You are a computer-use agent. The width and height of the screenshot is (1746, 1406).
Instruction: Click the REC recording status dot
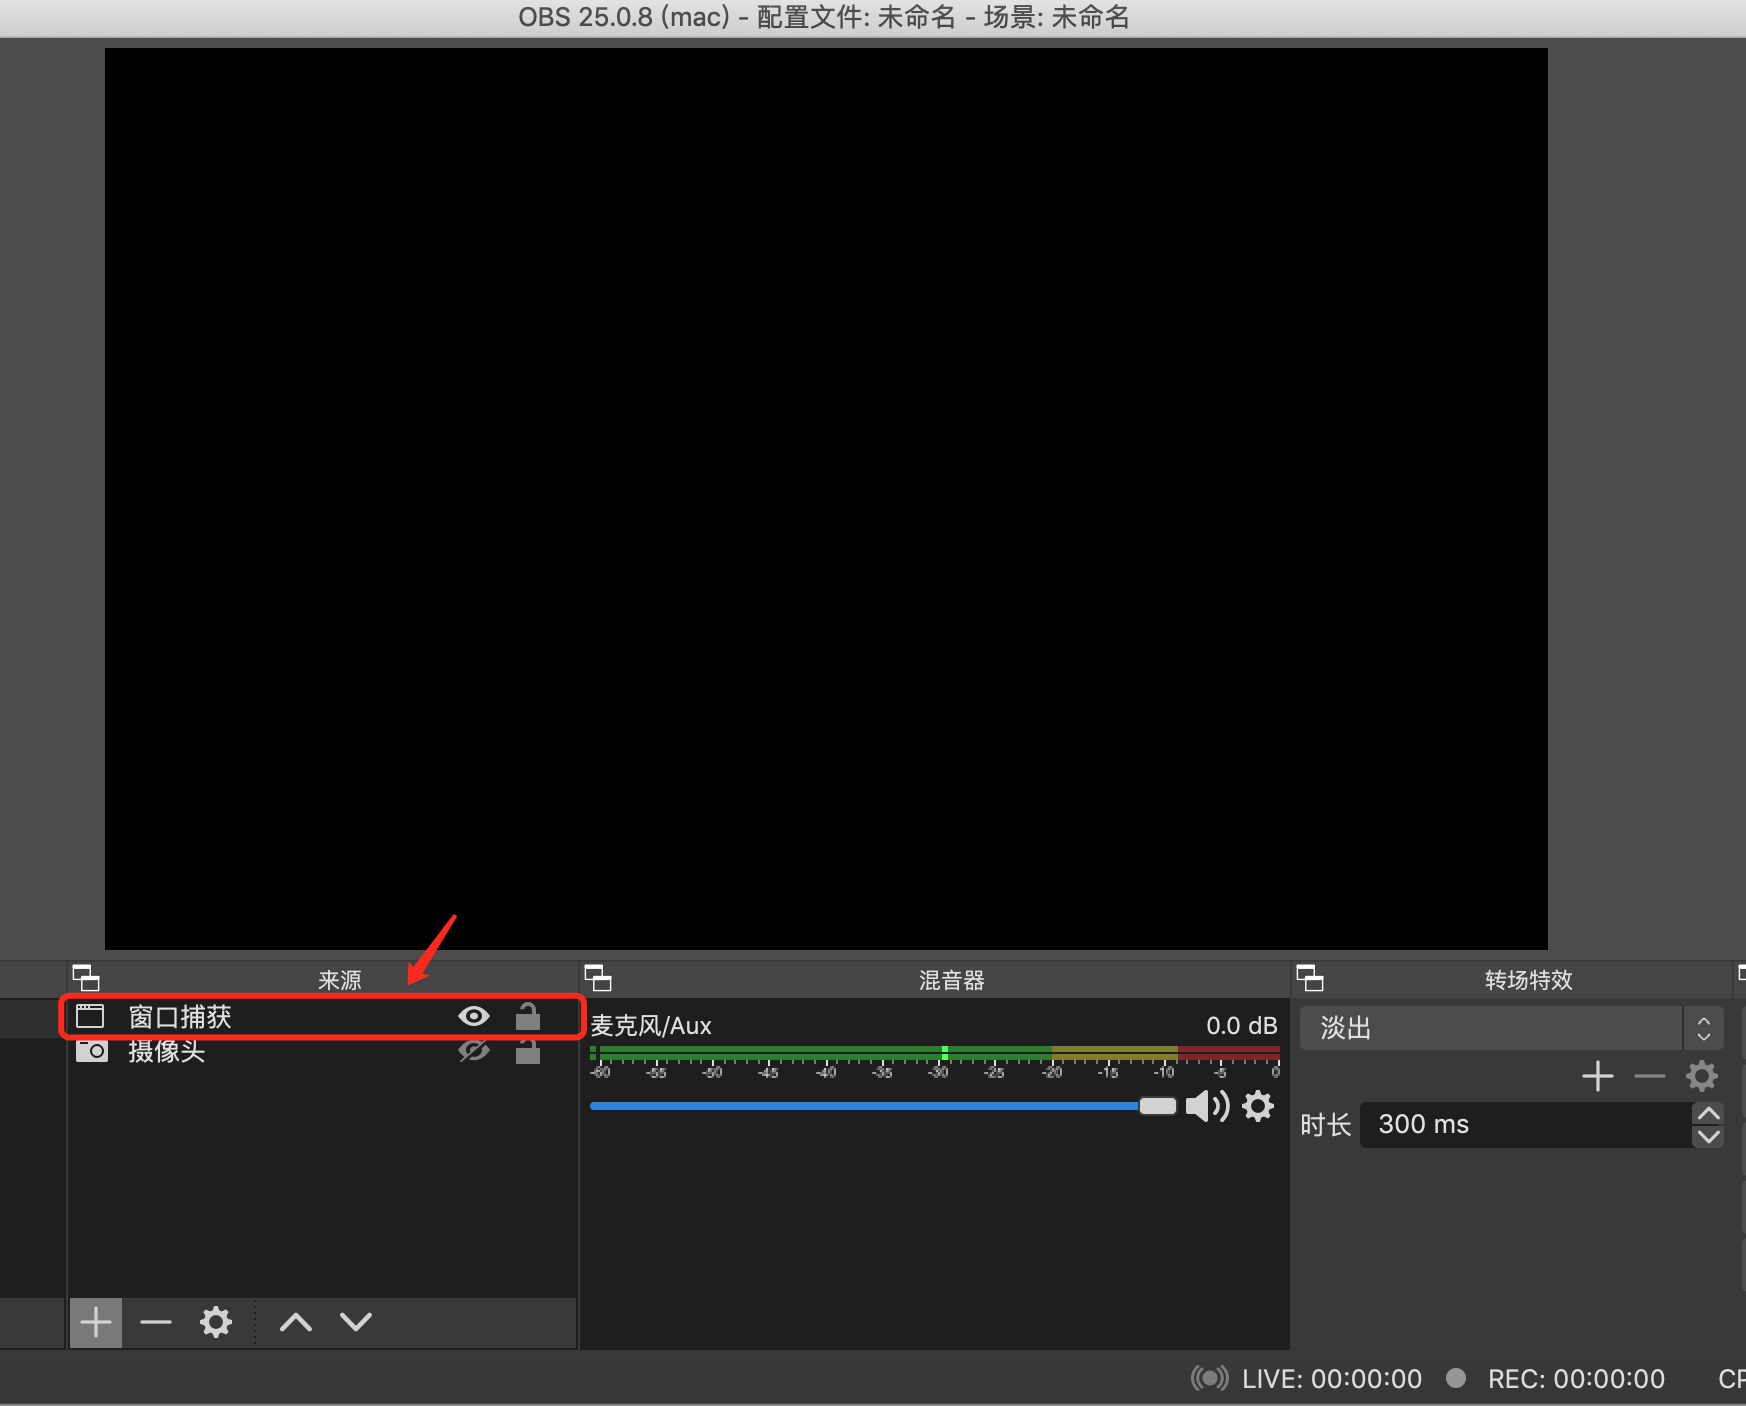pos(1456,1378)
